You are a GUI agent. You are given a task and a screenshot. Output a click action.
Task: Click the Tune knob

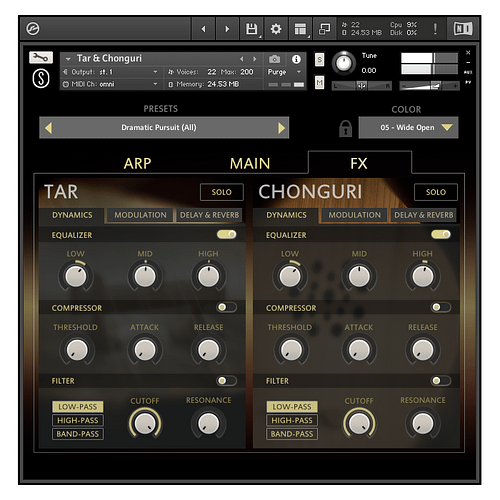(x=344, y=63)
